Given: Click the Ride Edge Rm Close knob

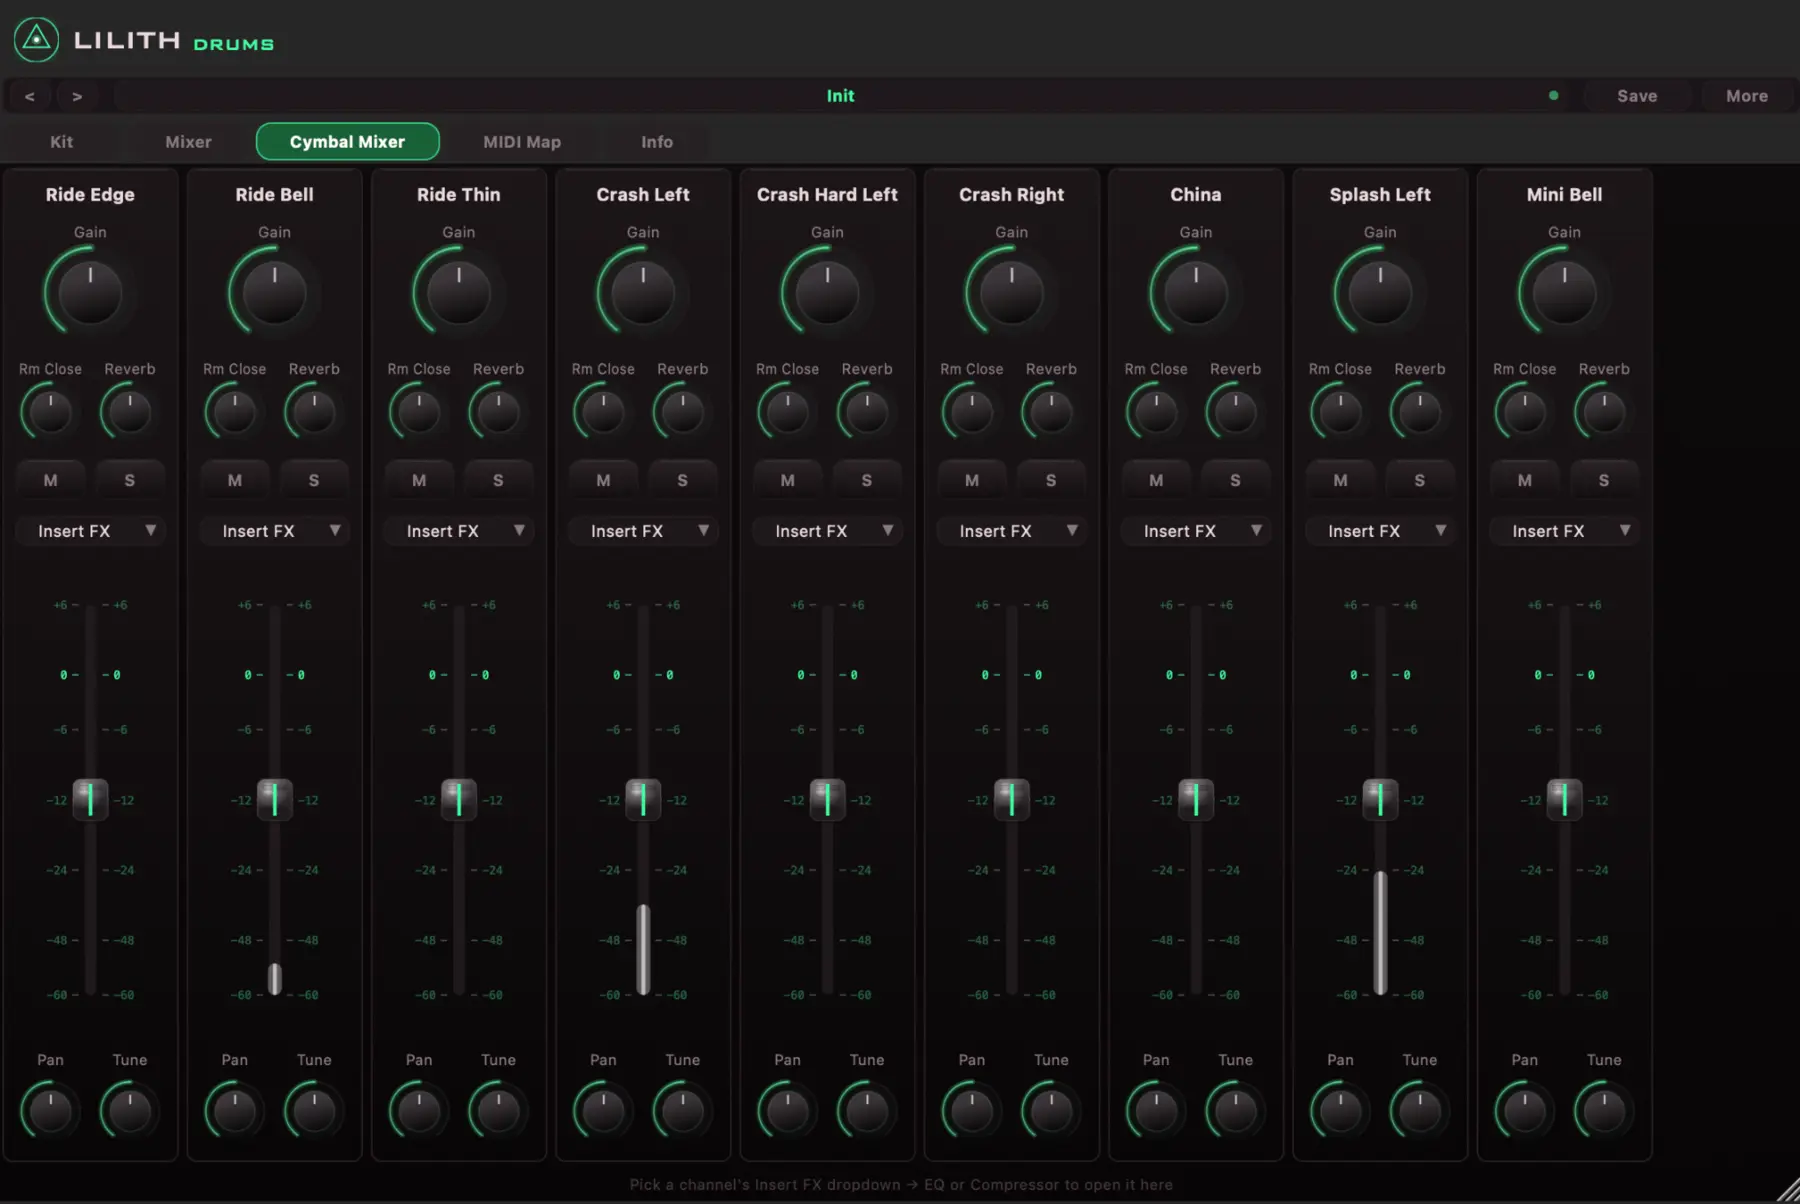Looking at the screenshot, I should [50, 412].
